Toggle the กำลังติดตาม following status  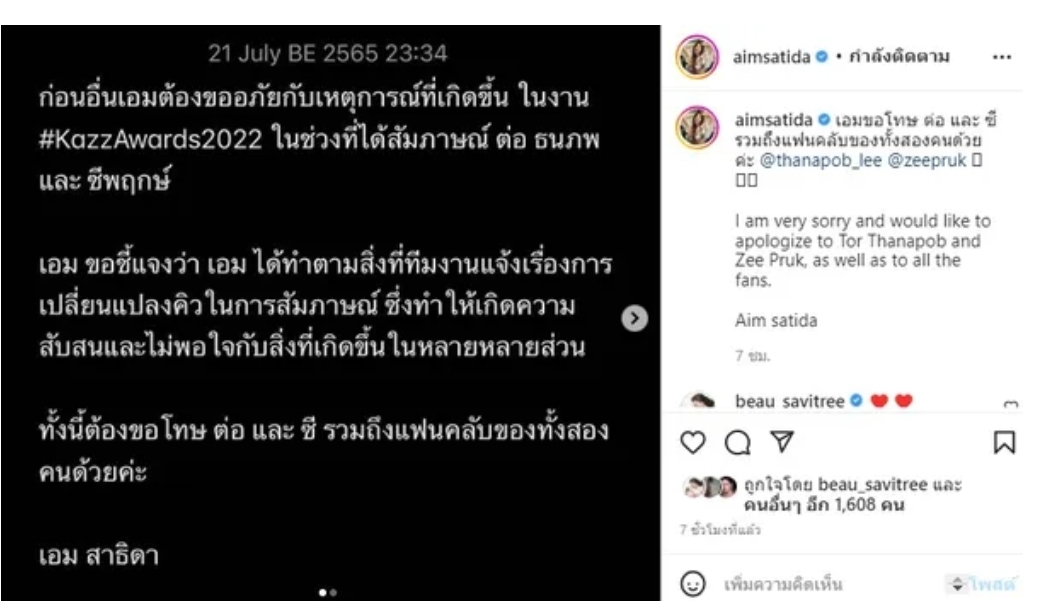point(899,56)
